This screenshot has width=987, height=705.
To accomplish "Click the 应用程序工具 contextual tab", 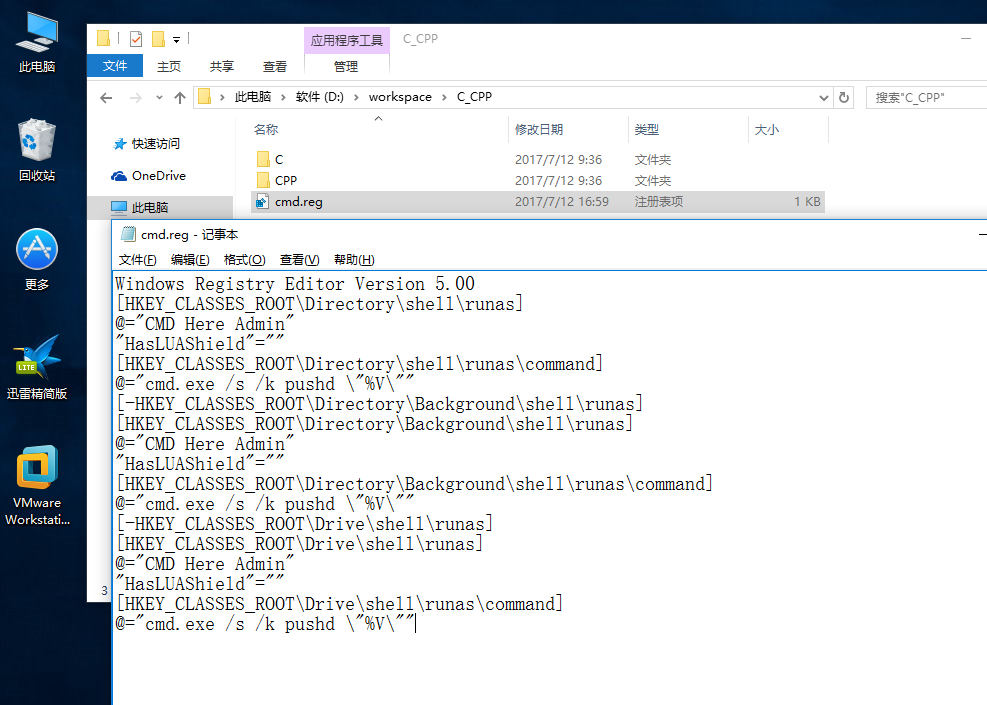I will tap(347, 40).
